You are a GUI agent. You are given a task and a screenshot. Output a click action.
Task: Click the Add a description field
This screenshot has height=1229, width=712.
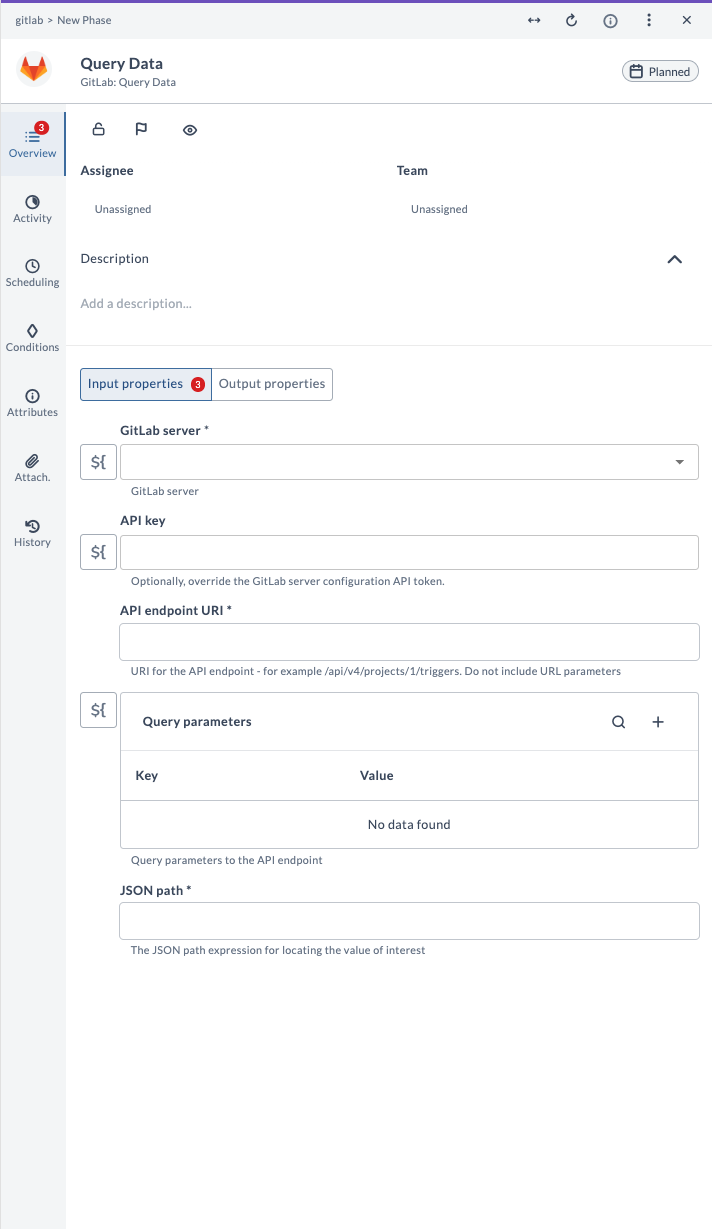[x=136, y=303]
